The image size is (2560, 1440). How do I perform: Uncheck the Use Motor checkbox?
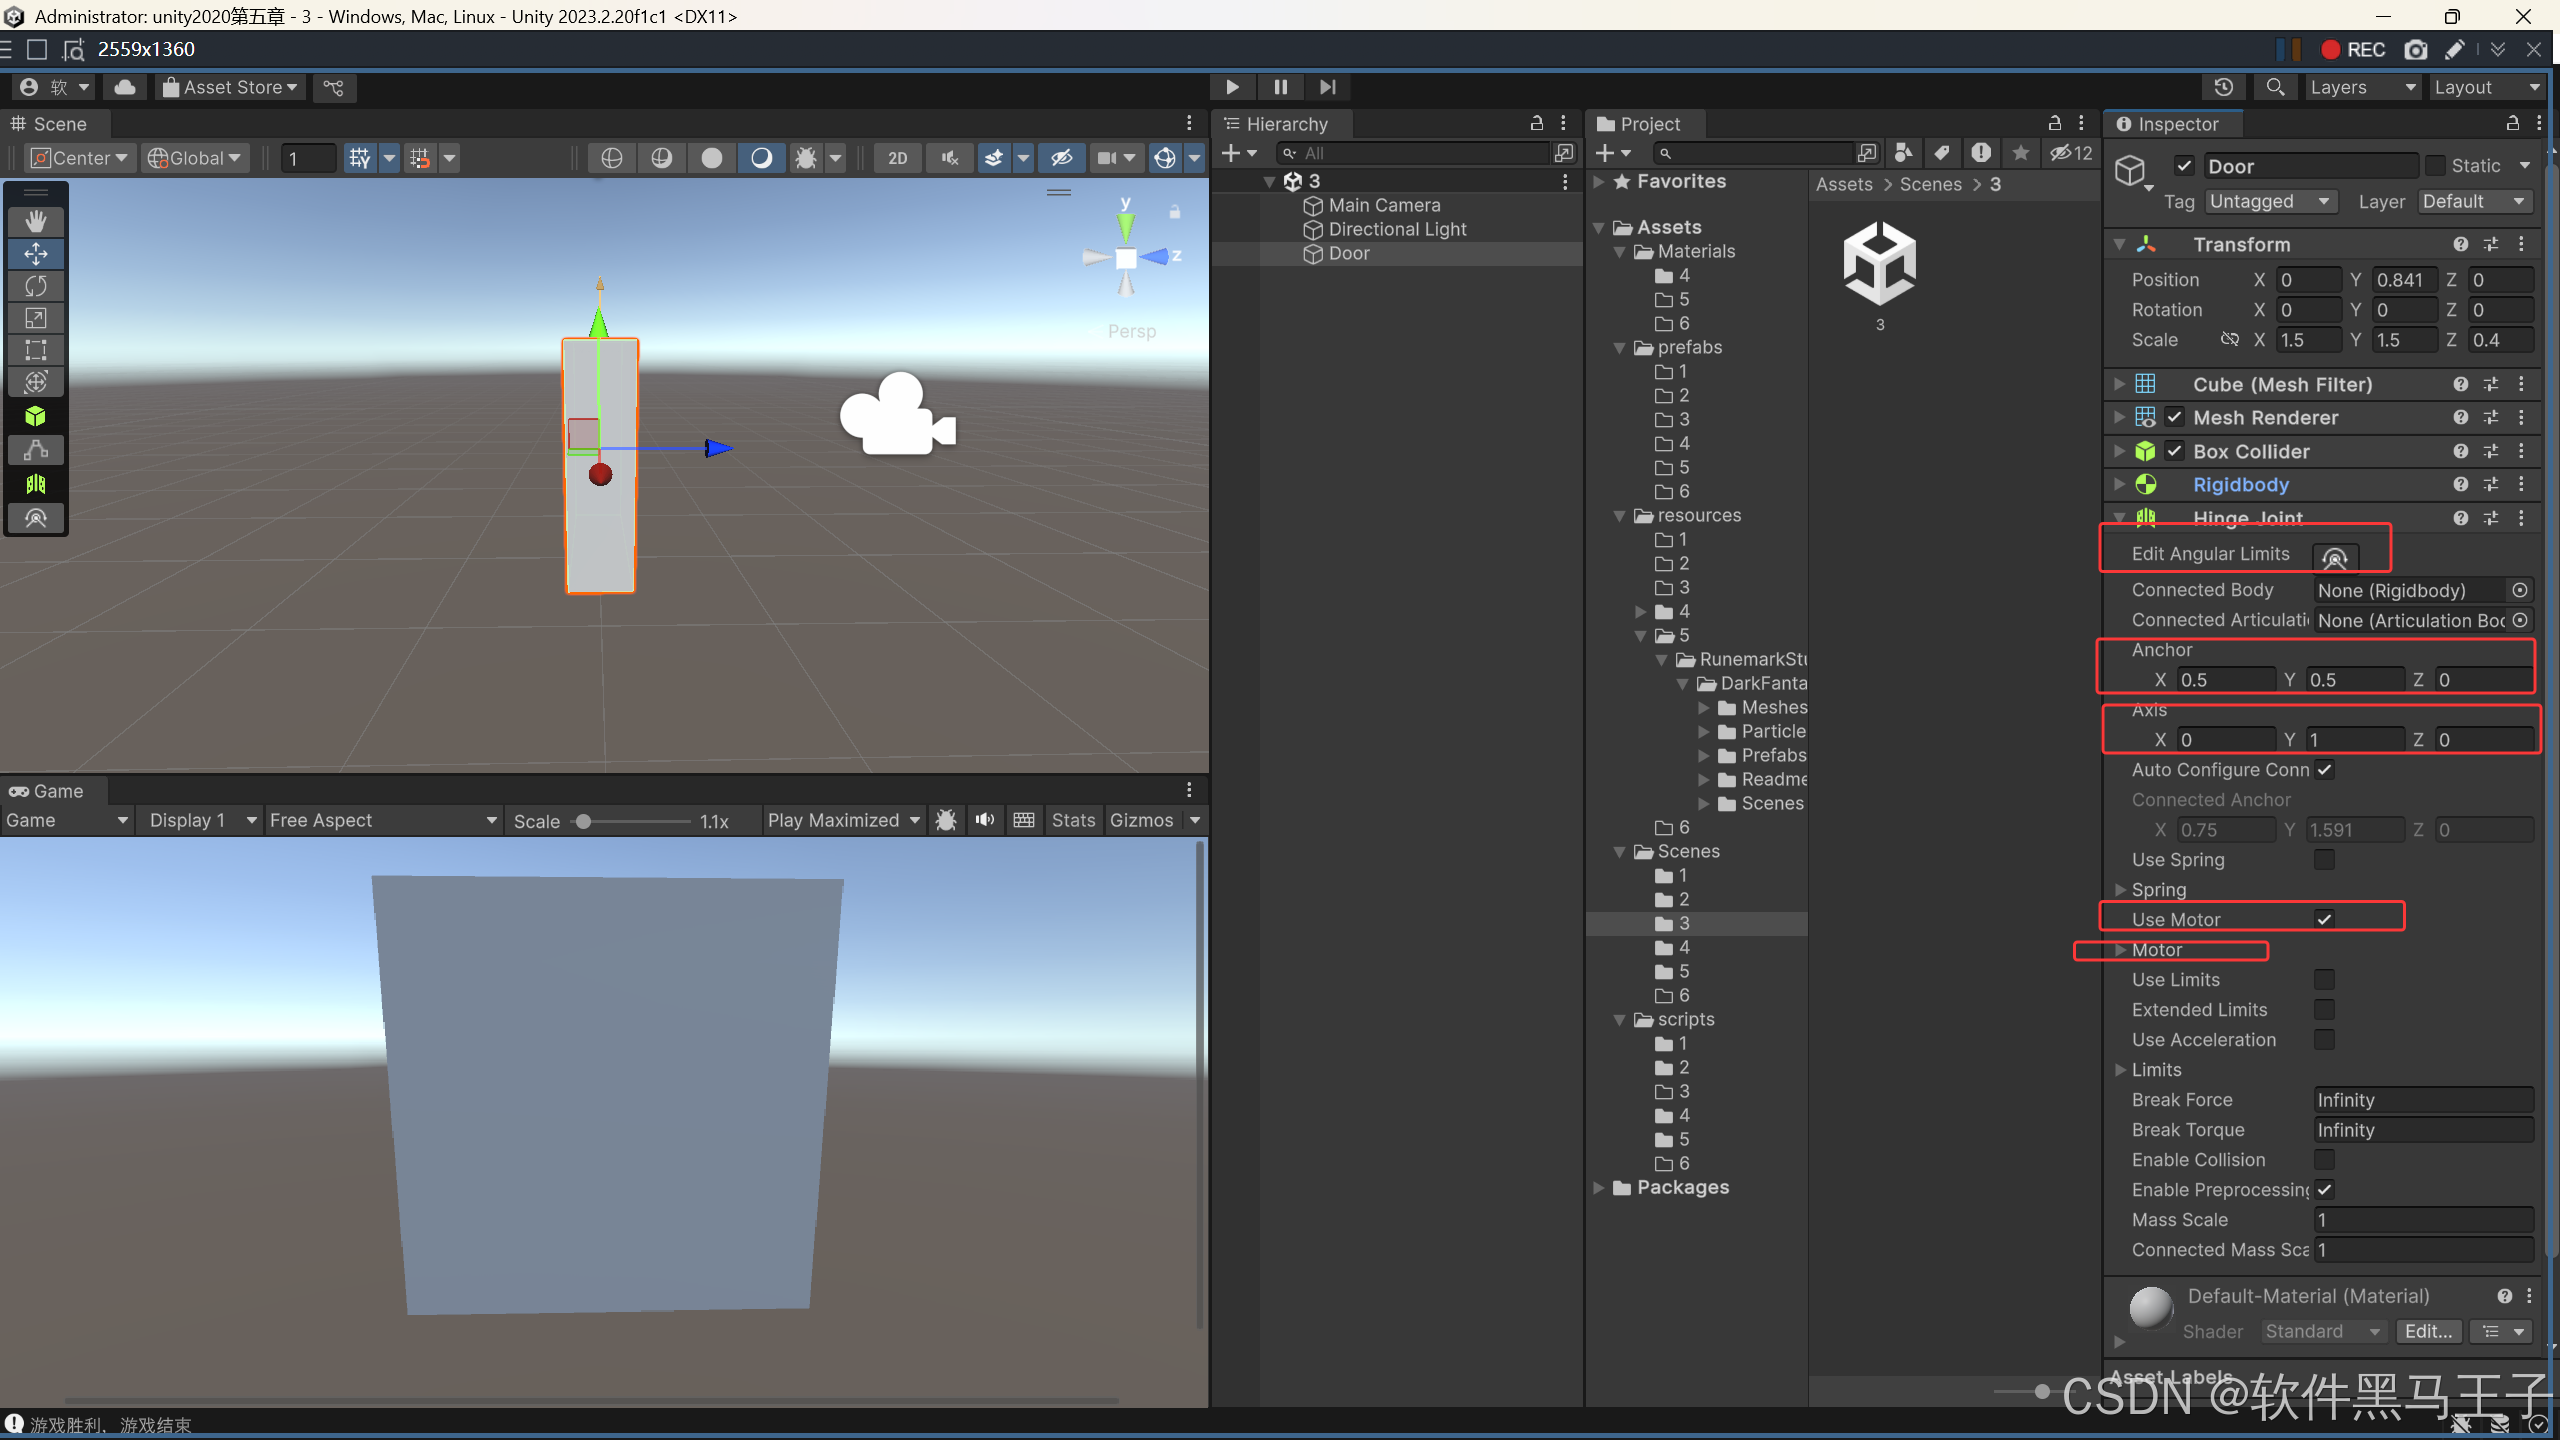2324,919
